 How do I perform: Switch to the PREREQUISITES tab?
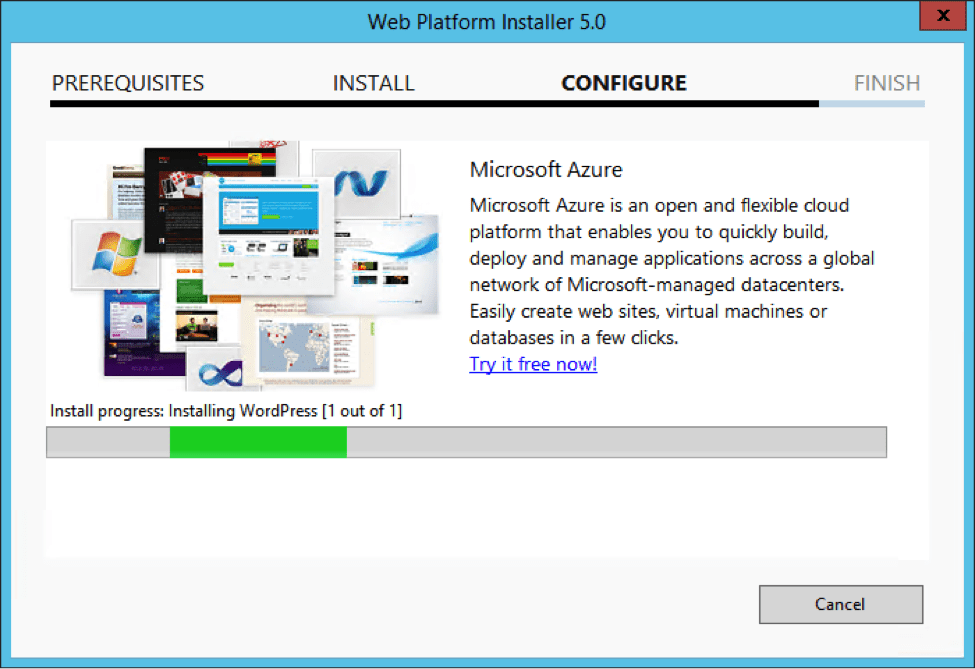[128, 83]
